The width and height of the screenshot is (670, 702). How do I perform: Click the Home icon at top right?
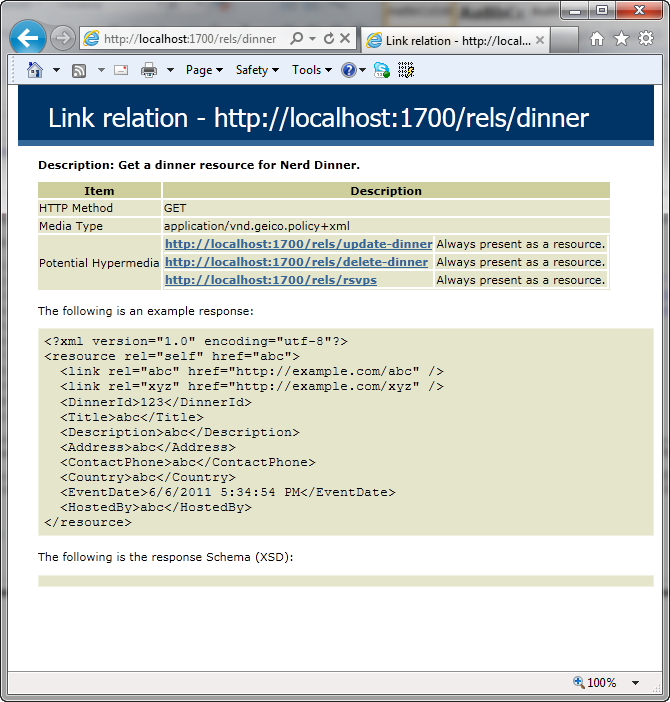pos(597,39)
